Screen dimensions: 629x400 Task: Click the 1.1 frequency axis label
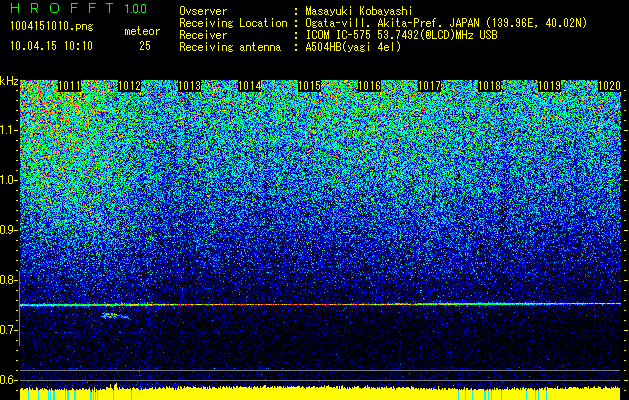point(8,130)
